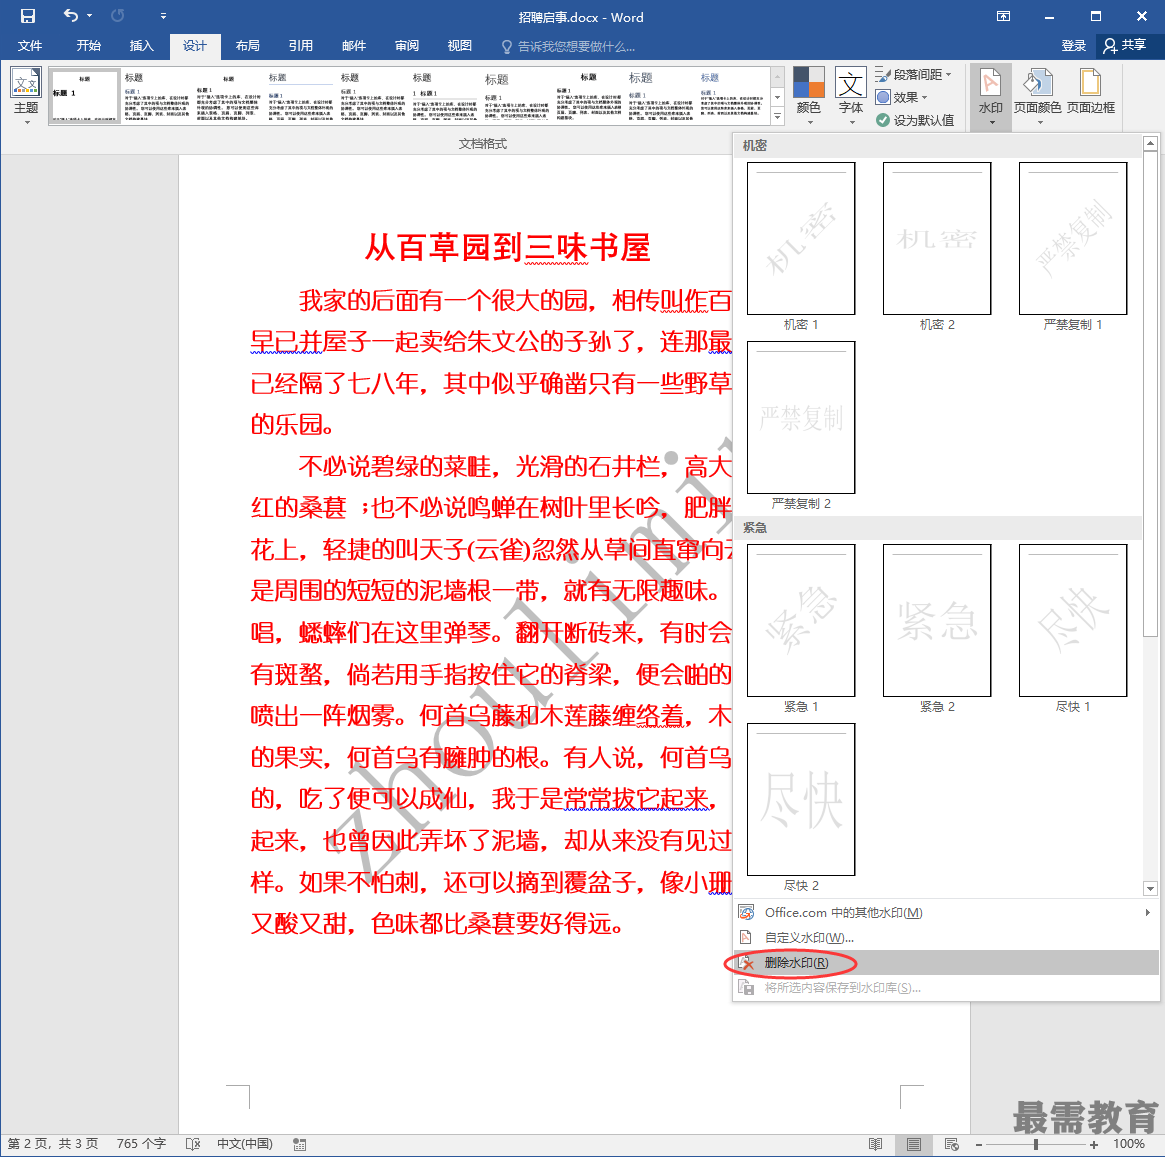Click the macro recording icon in status bar
Viewport: 1165px width, 1157px height.
(299, 1144)
